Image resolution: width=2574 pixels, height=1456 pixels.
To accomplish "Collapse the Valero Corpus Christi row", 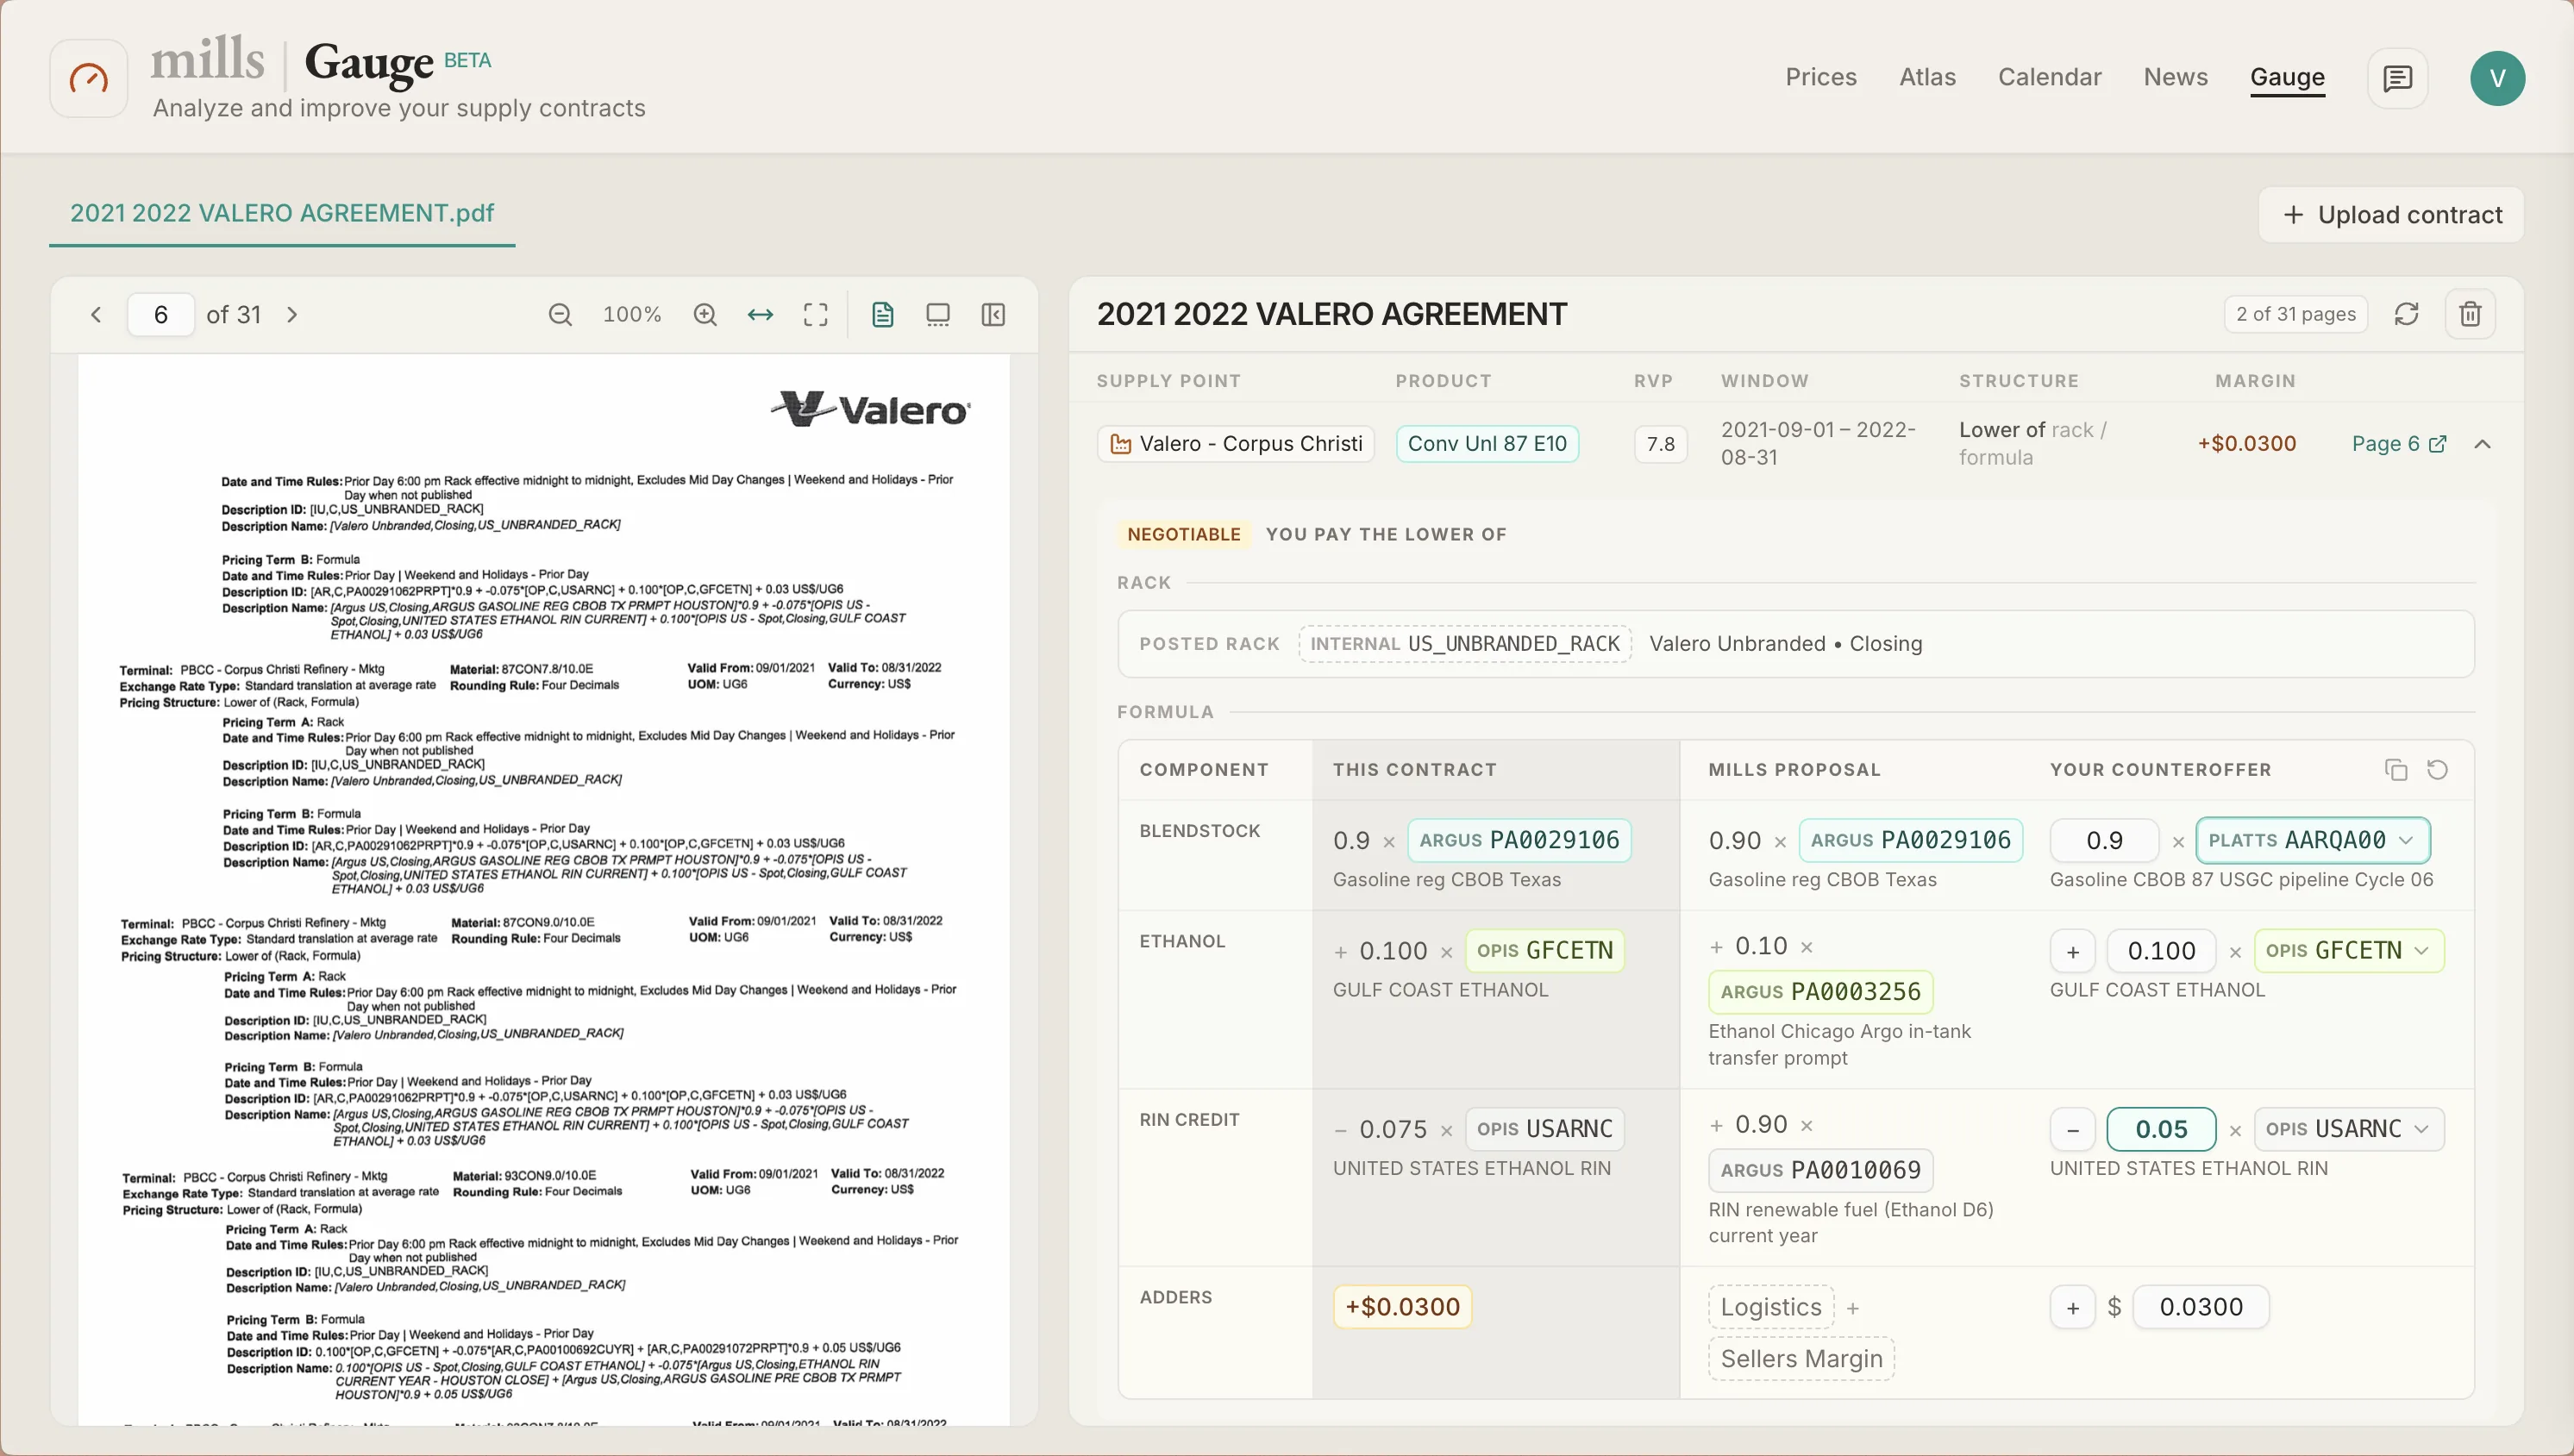I will coord(2482,444).
